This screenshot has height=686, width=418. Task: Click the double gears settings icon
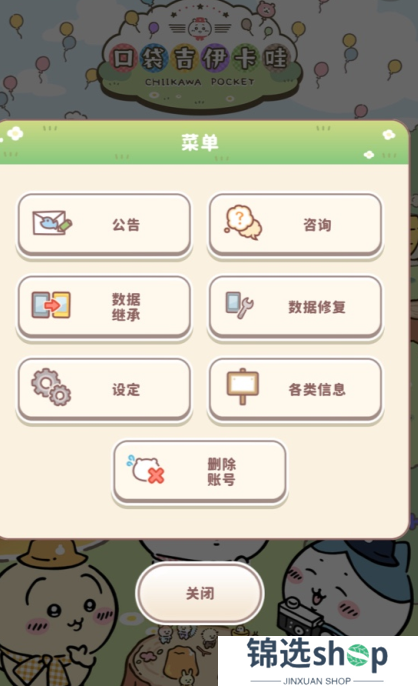click(51, 387)
